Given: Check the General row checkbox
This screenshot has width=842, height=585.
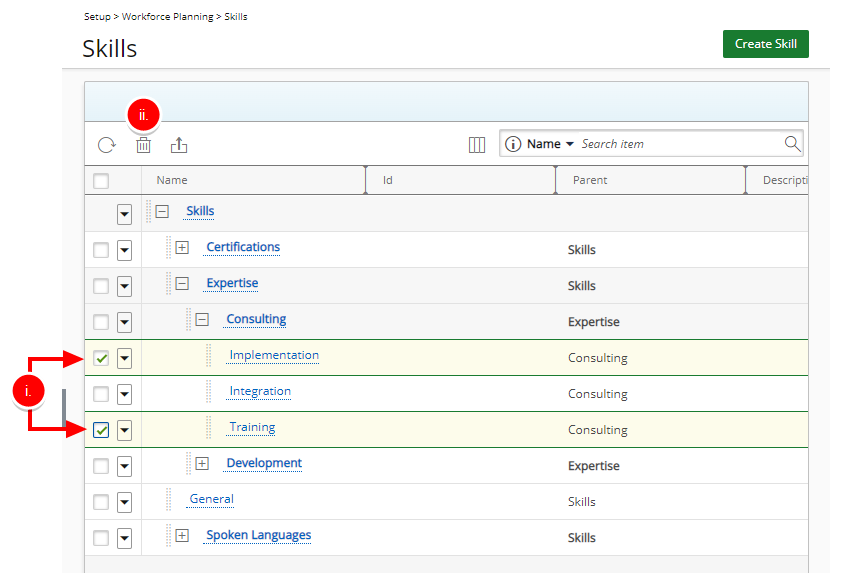Looking at the screenshot, I should coord(101,502).
